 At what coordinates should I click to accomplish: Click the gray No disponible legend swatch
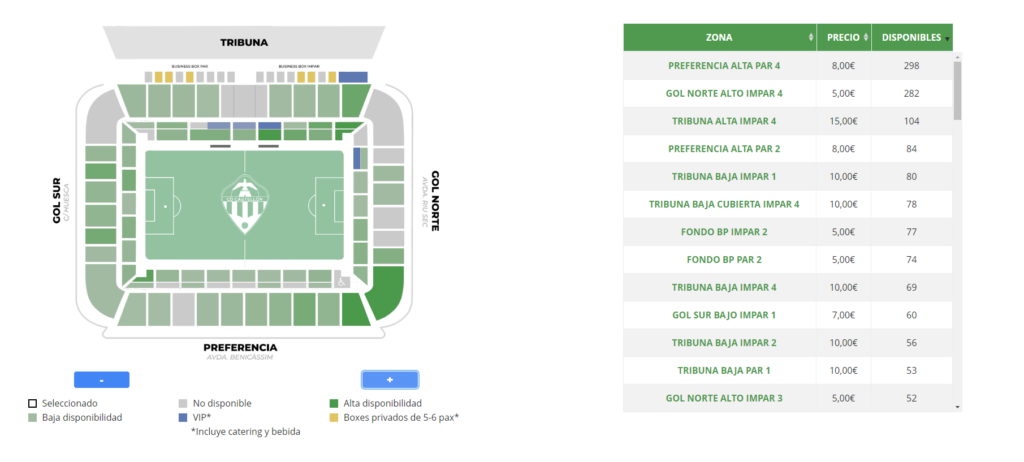(182, 403)
